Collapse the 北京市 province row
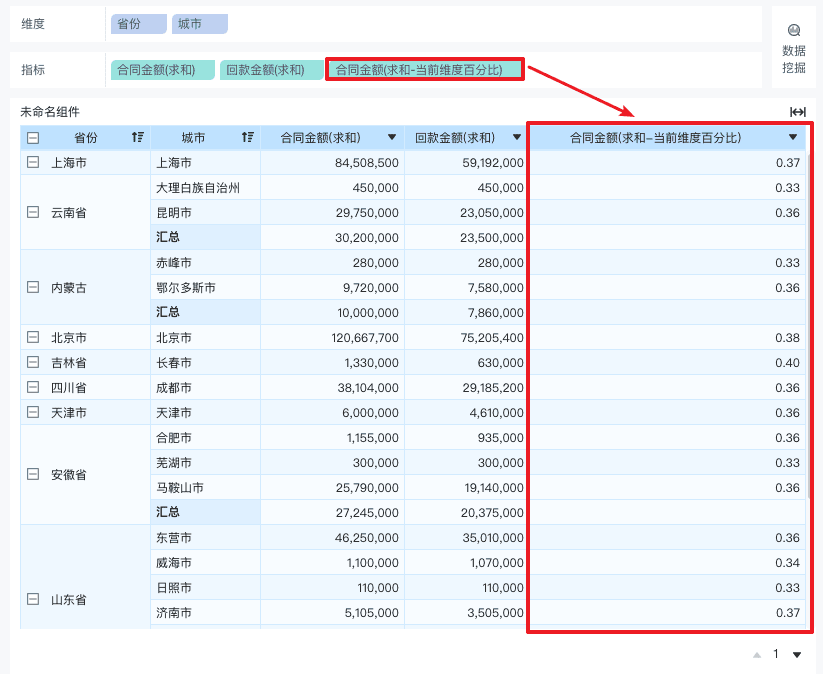This screenshot has height=674, width=823. coord(33,337)
